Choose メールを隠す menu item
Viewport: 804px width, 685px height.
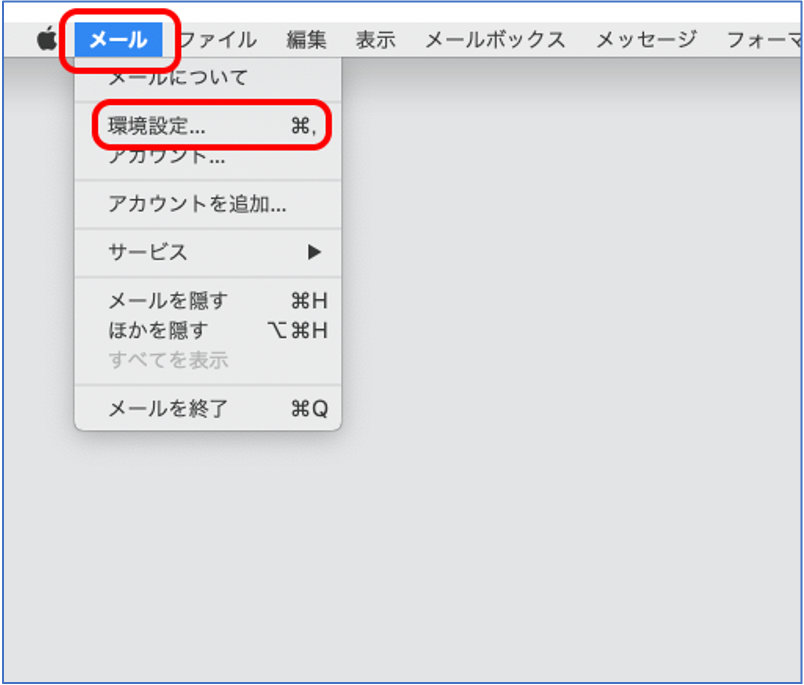208,300
